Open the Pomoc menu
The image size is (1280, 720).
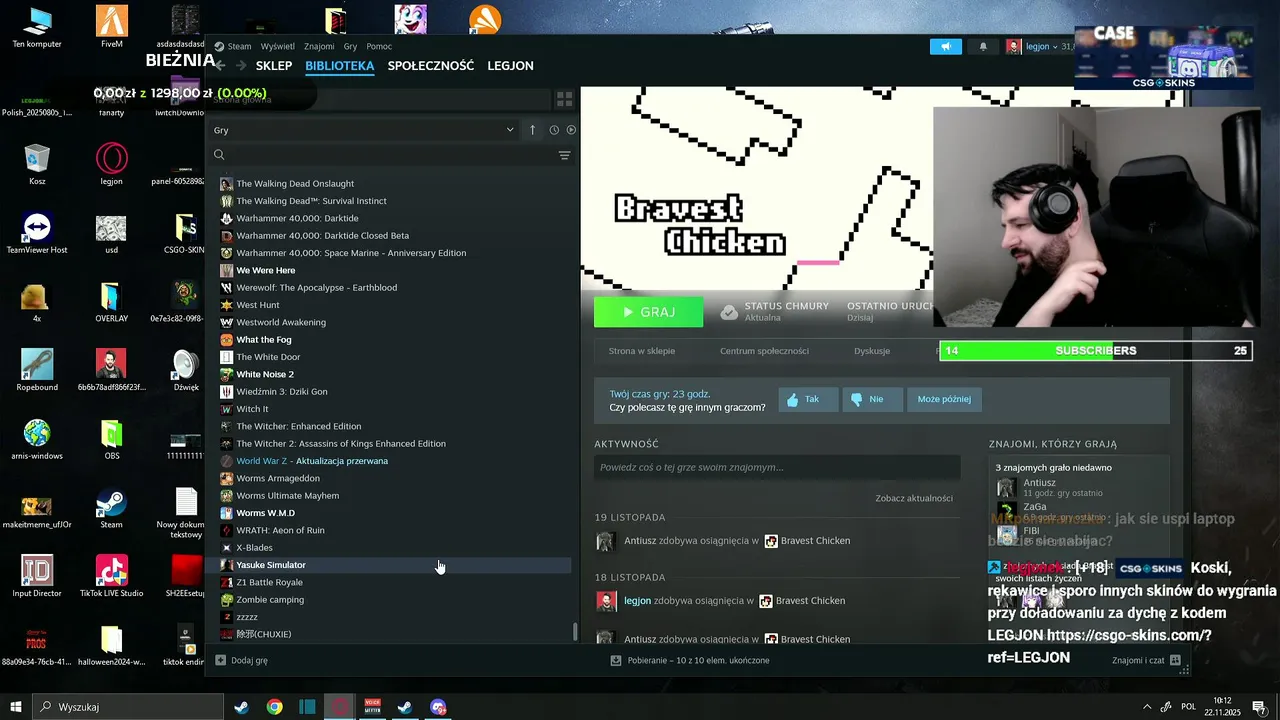(379, 46)
